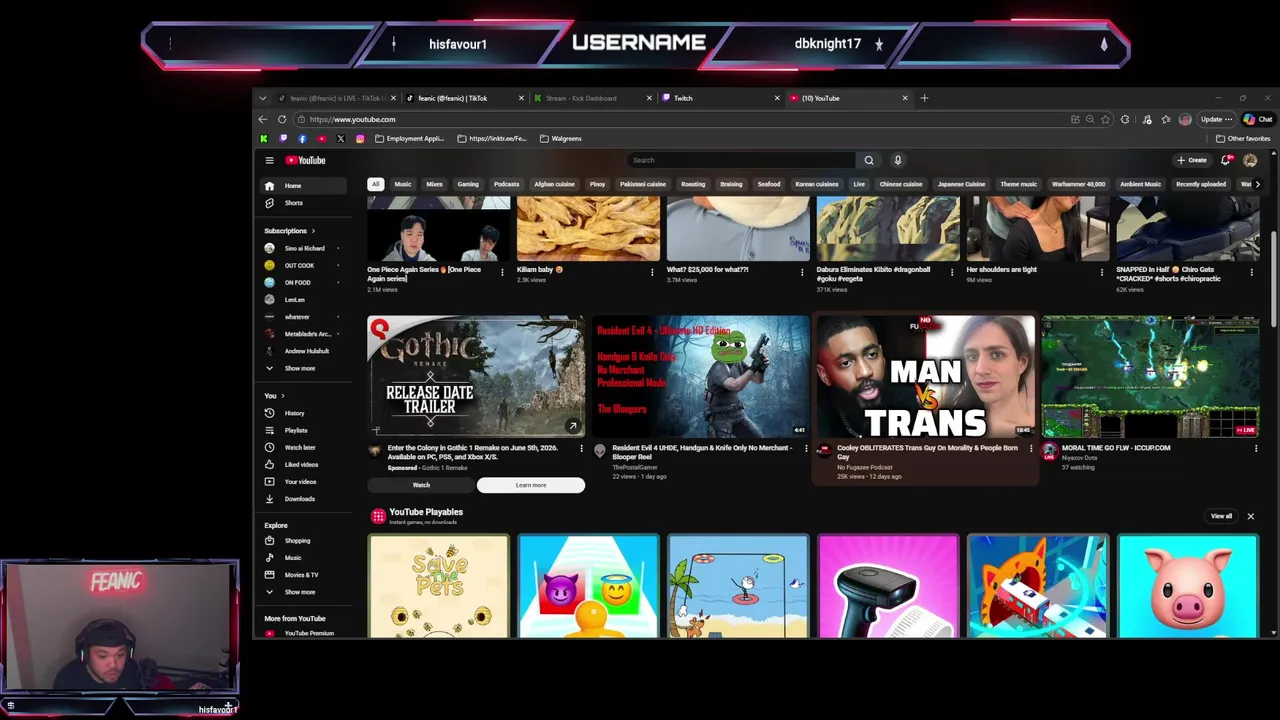Start voice search with the microphone icon
The height and width of the screenshot is (720, 1280).
click(898, 160)
